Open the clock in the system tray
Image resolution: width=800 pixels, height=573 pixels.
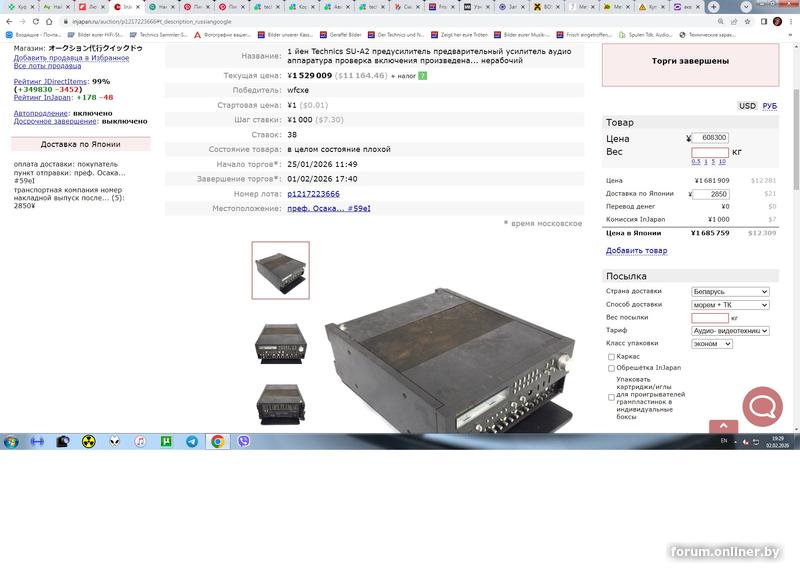coord(778,442)
